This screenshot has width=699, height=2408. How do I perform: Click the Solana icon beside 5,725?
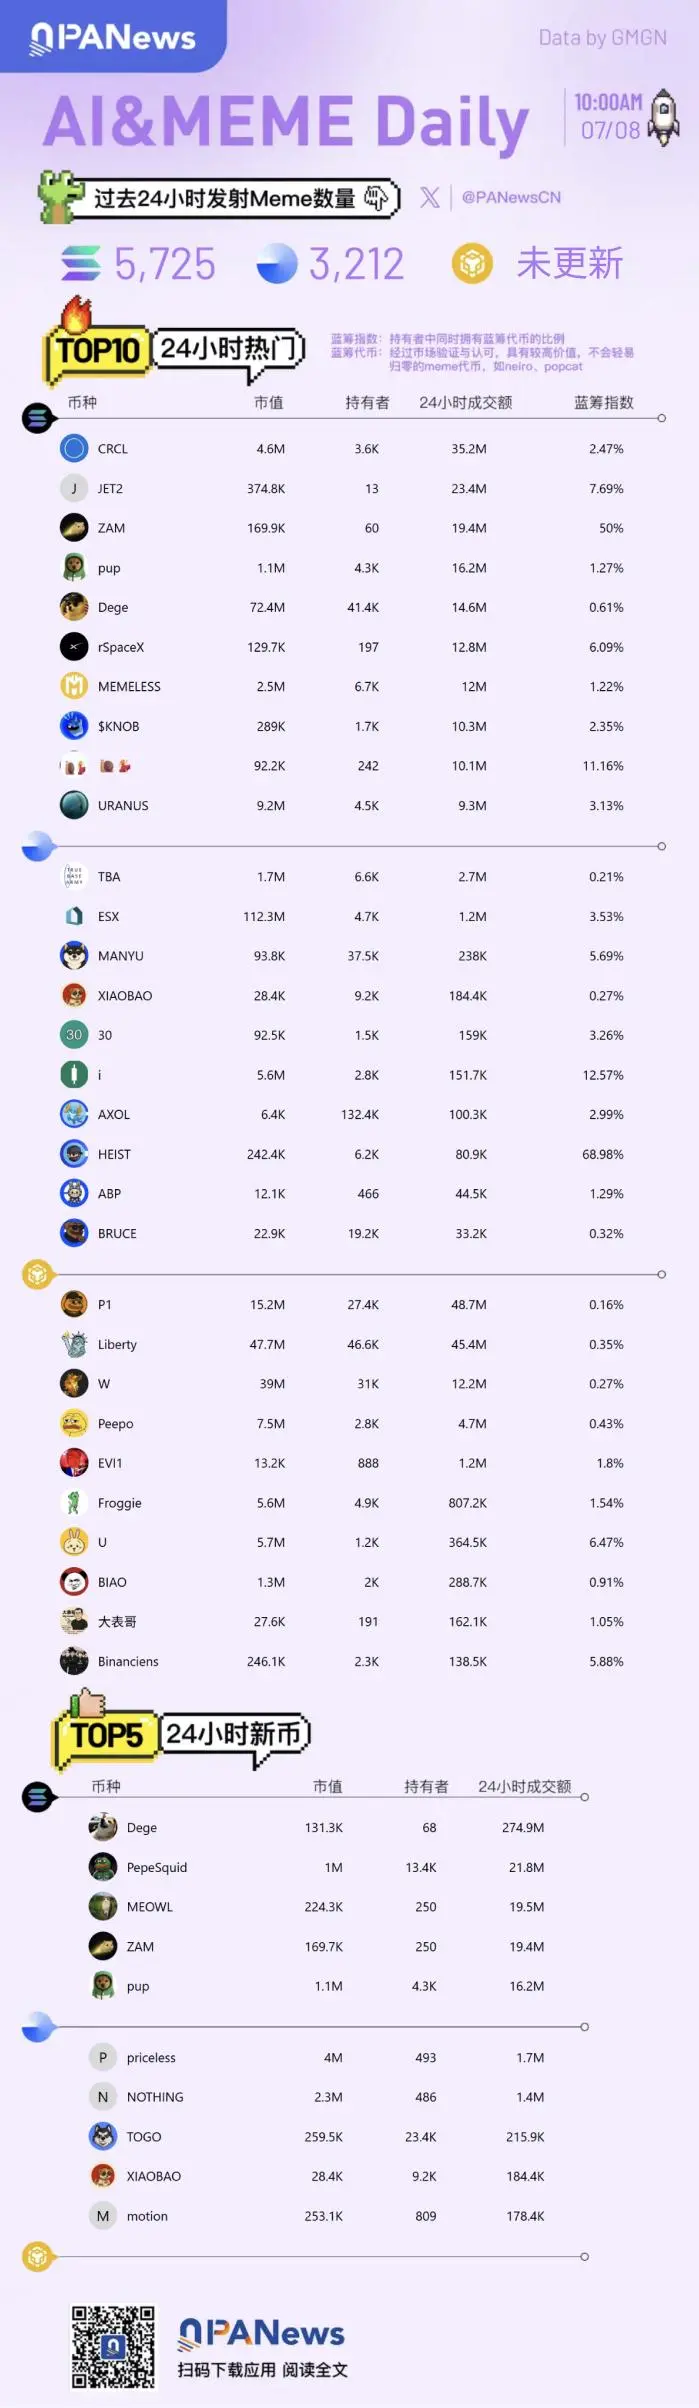point(81,264)
